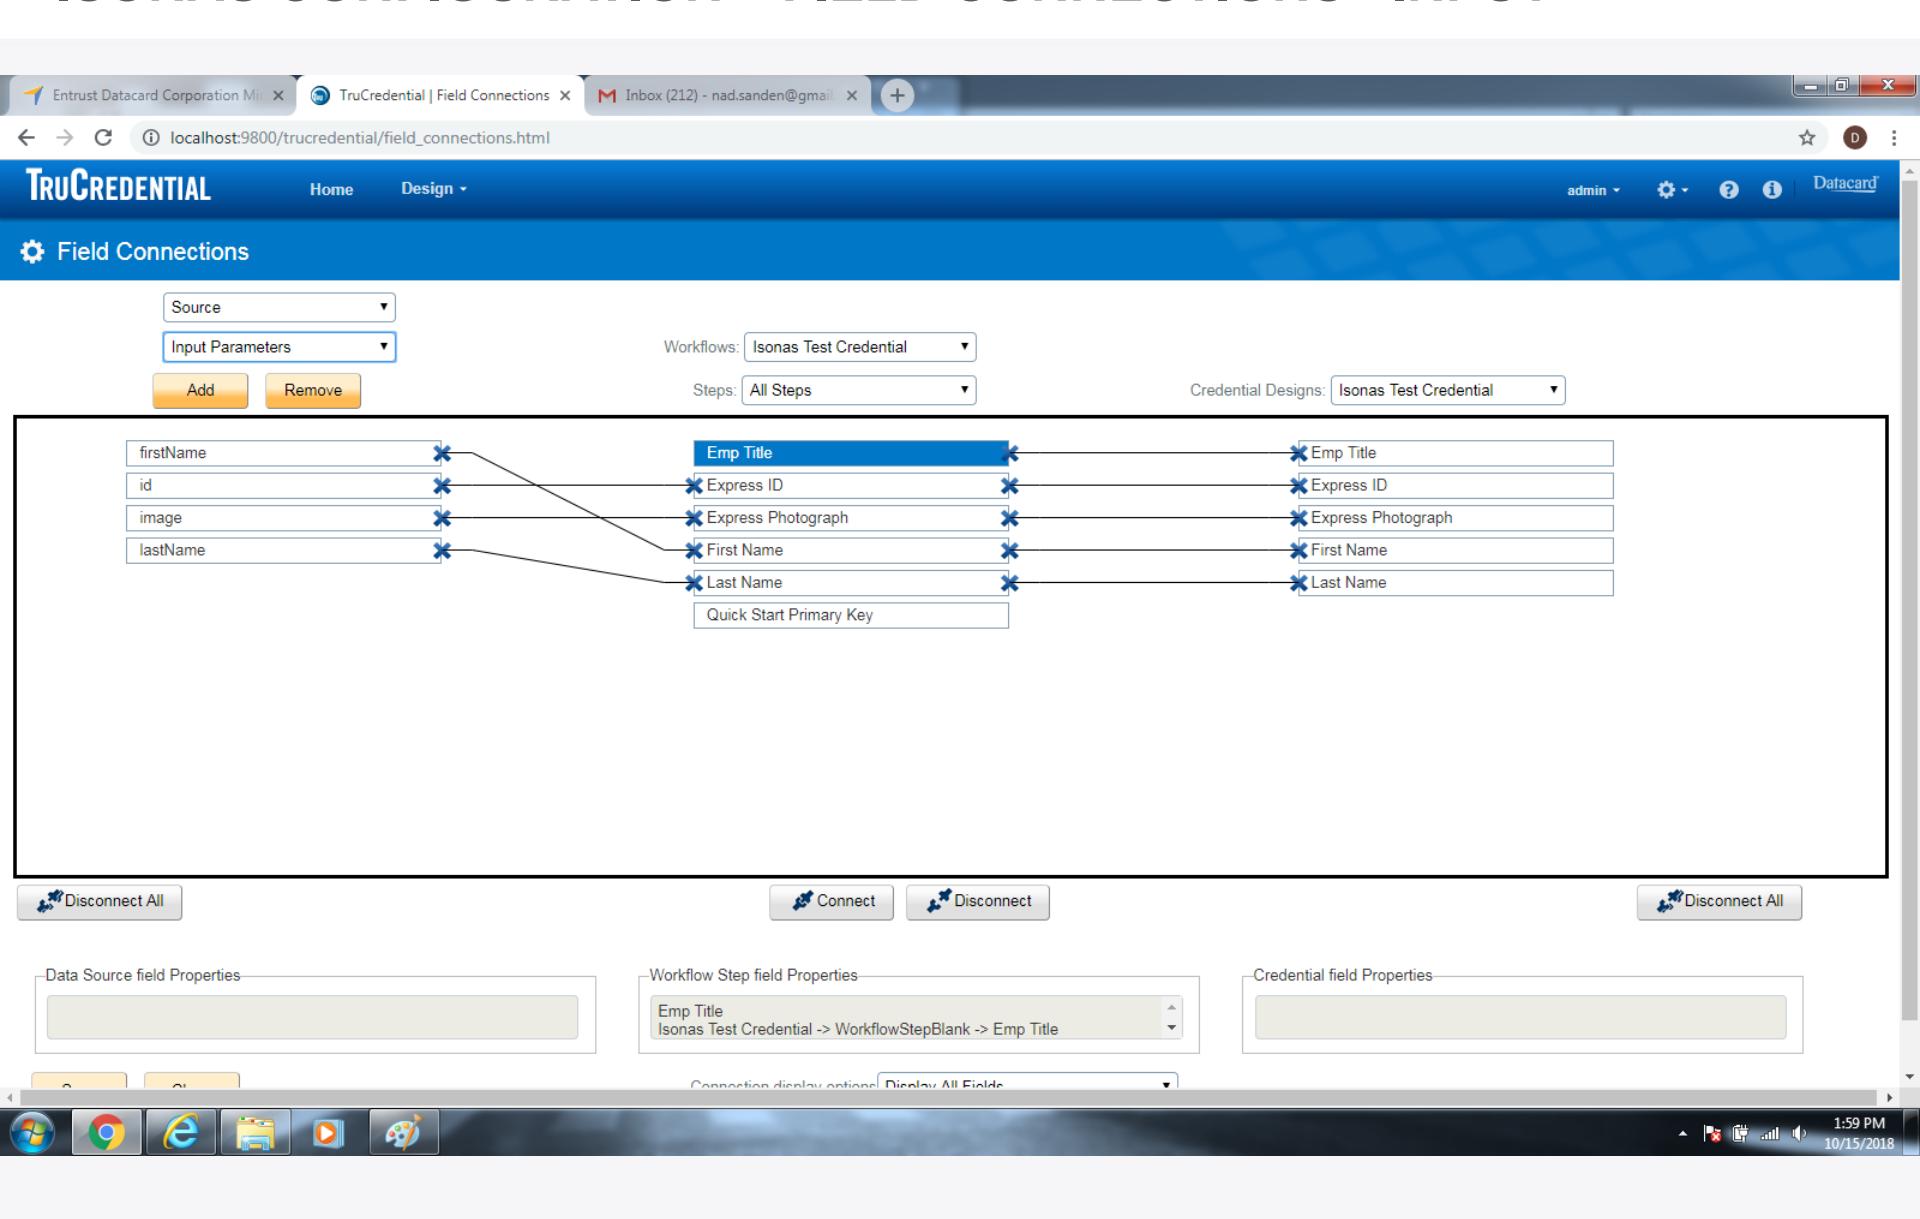Open the Datacard link in header
1920x1219 pixels.
tap(1845, 184)
